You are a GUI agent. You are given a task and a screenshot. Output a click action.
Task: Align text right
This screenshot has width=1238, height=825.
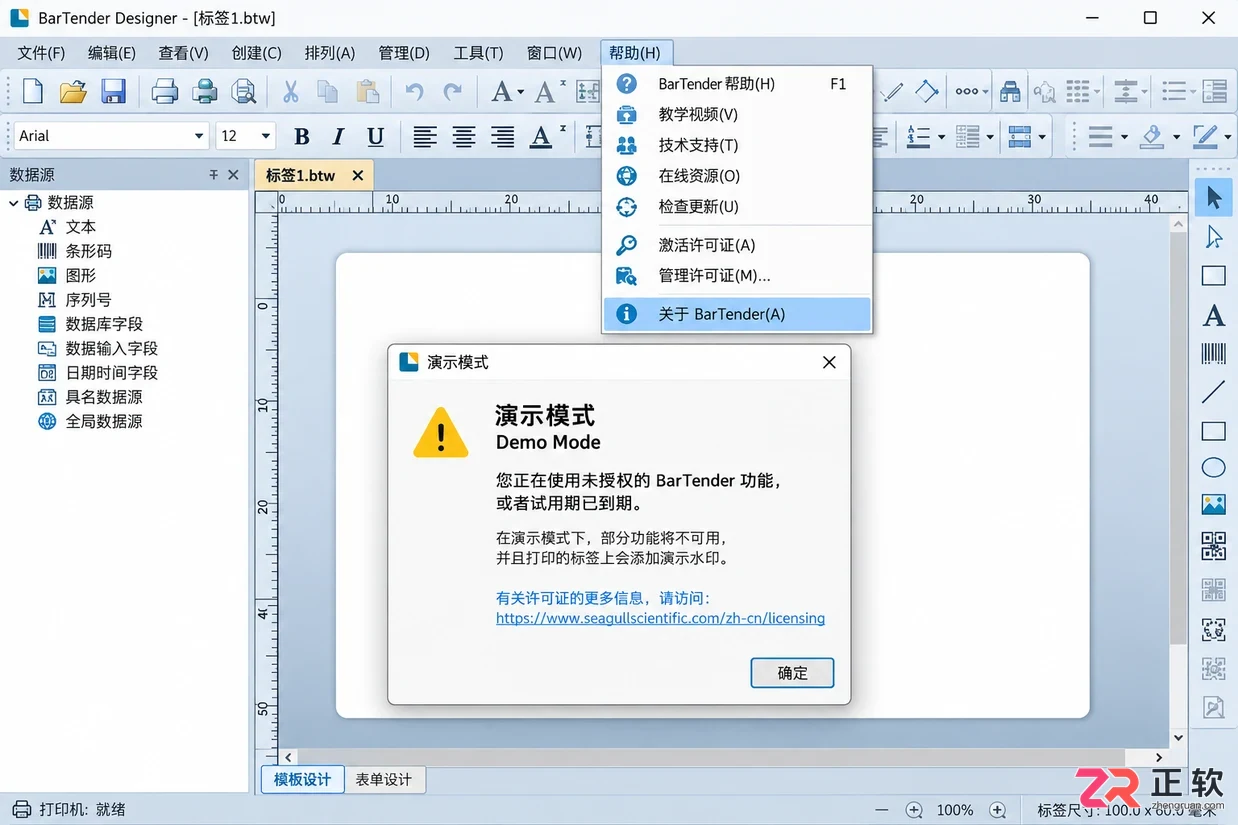(x=502, y=136)
